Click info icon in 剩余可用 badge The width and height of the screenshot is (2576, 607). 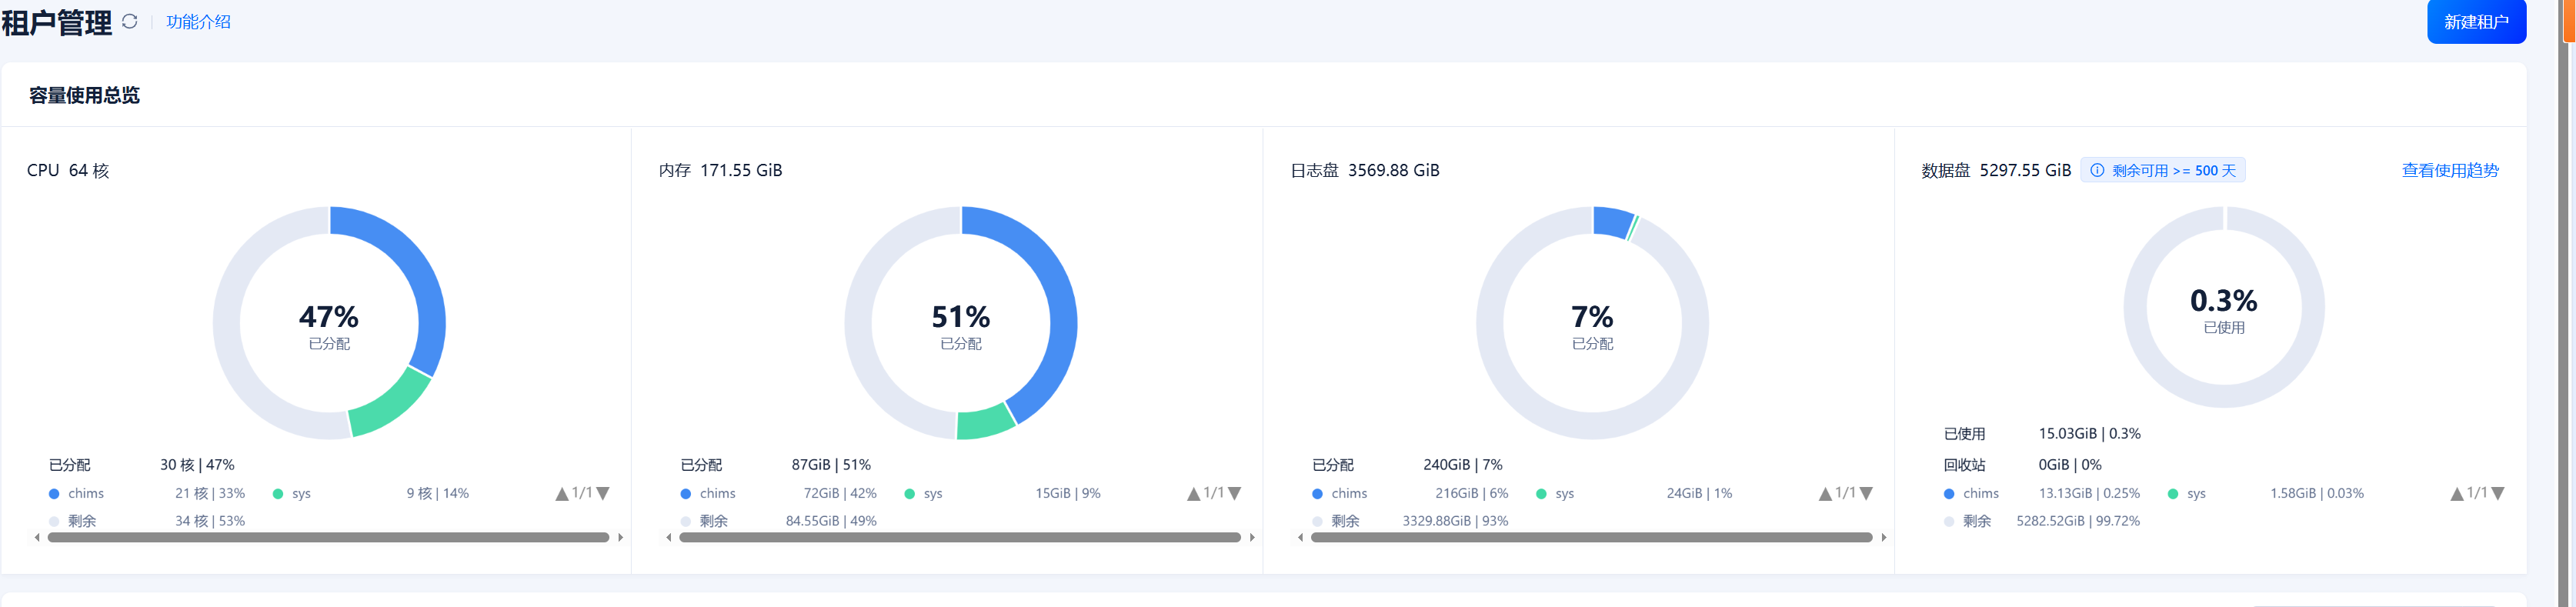tap(2097, 170)
